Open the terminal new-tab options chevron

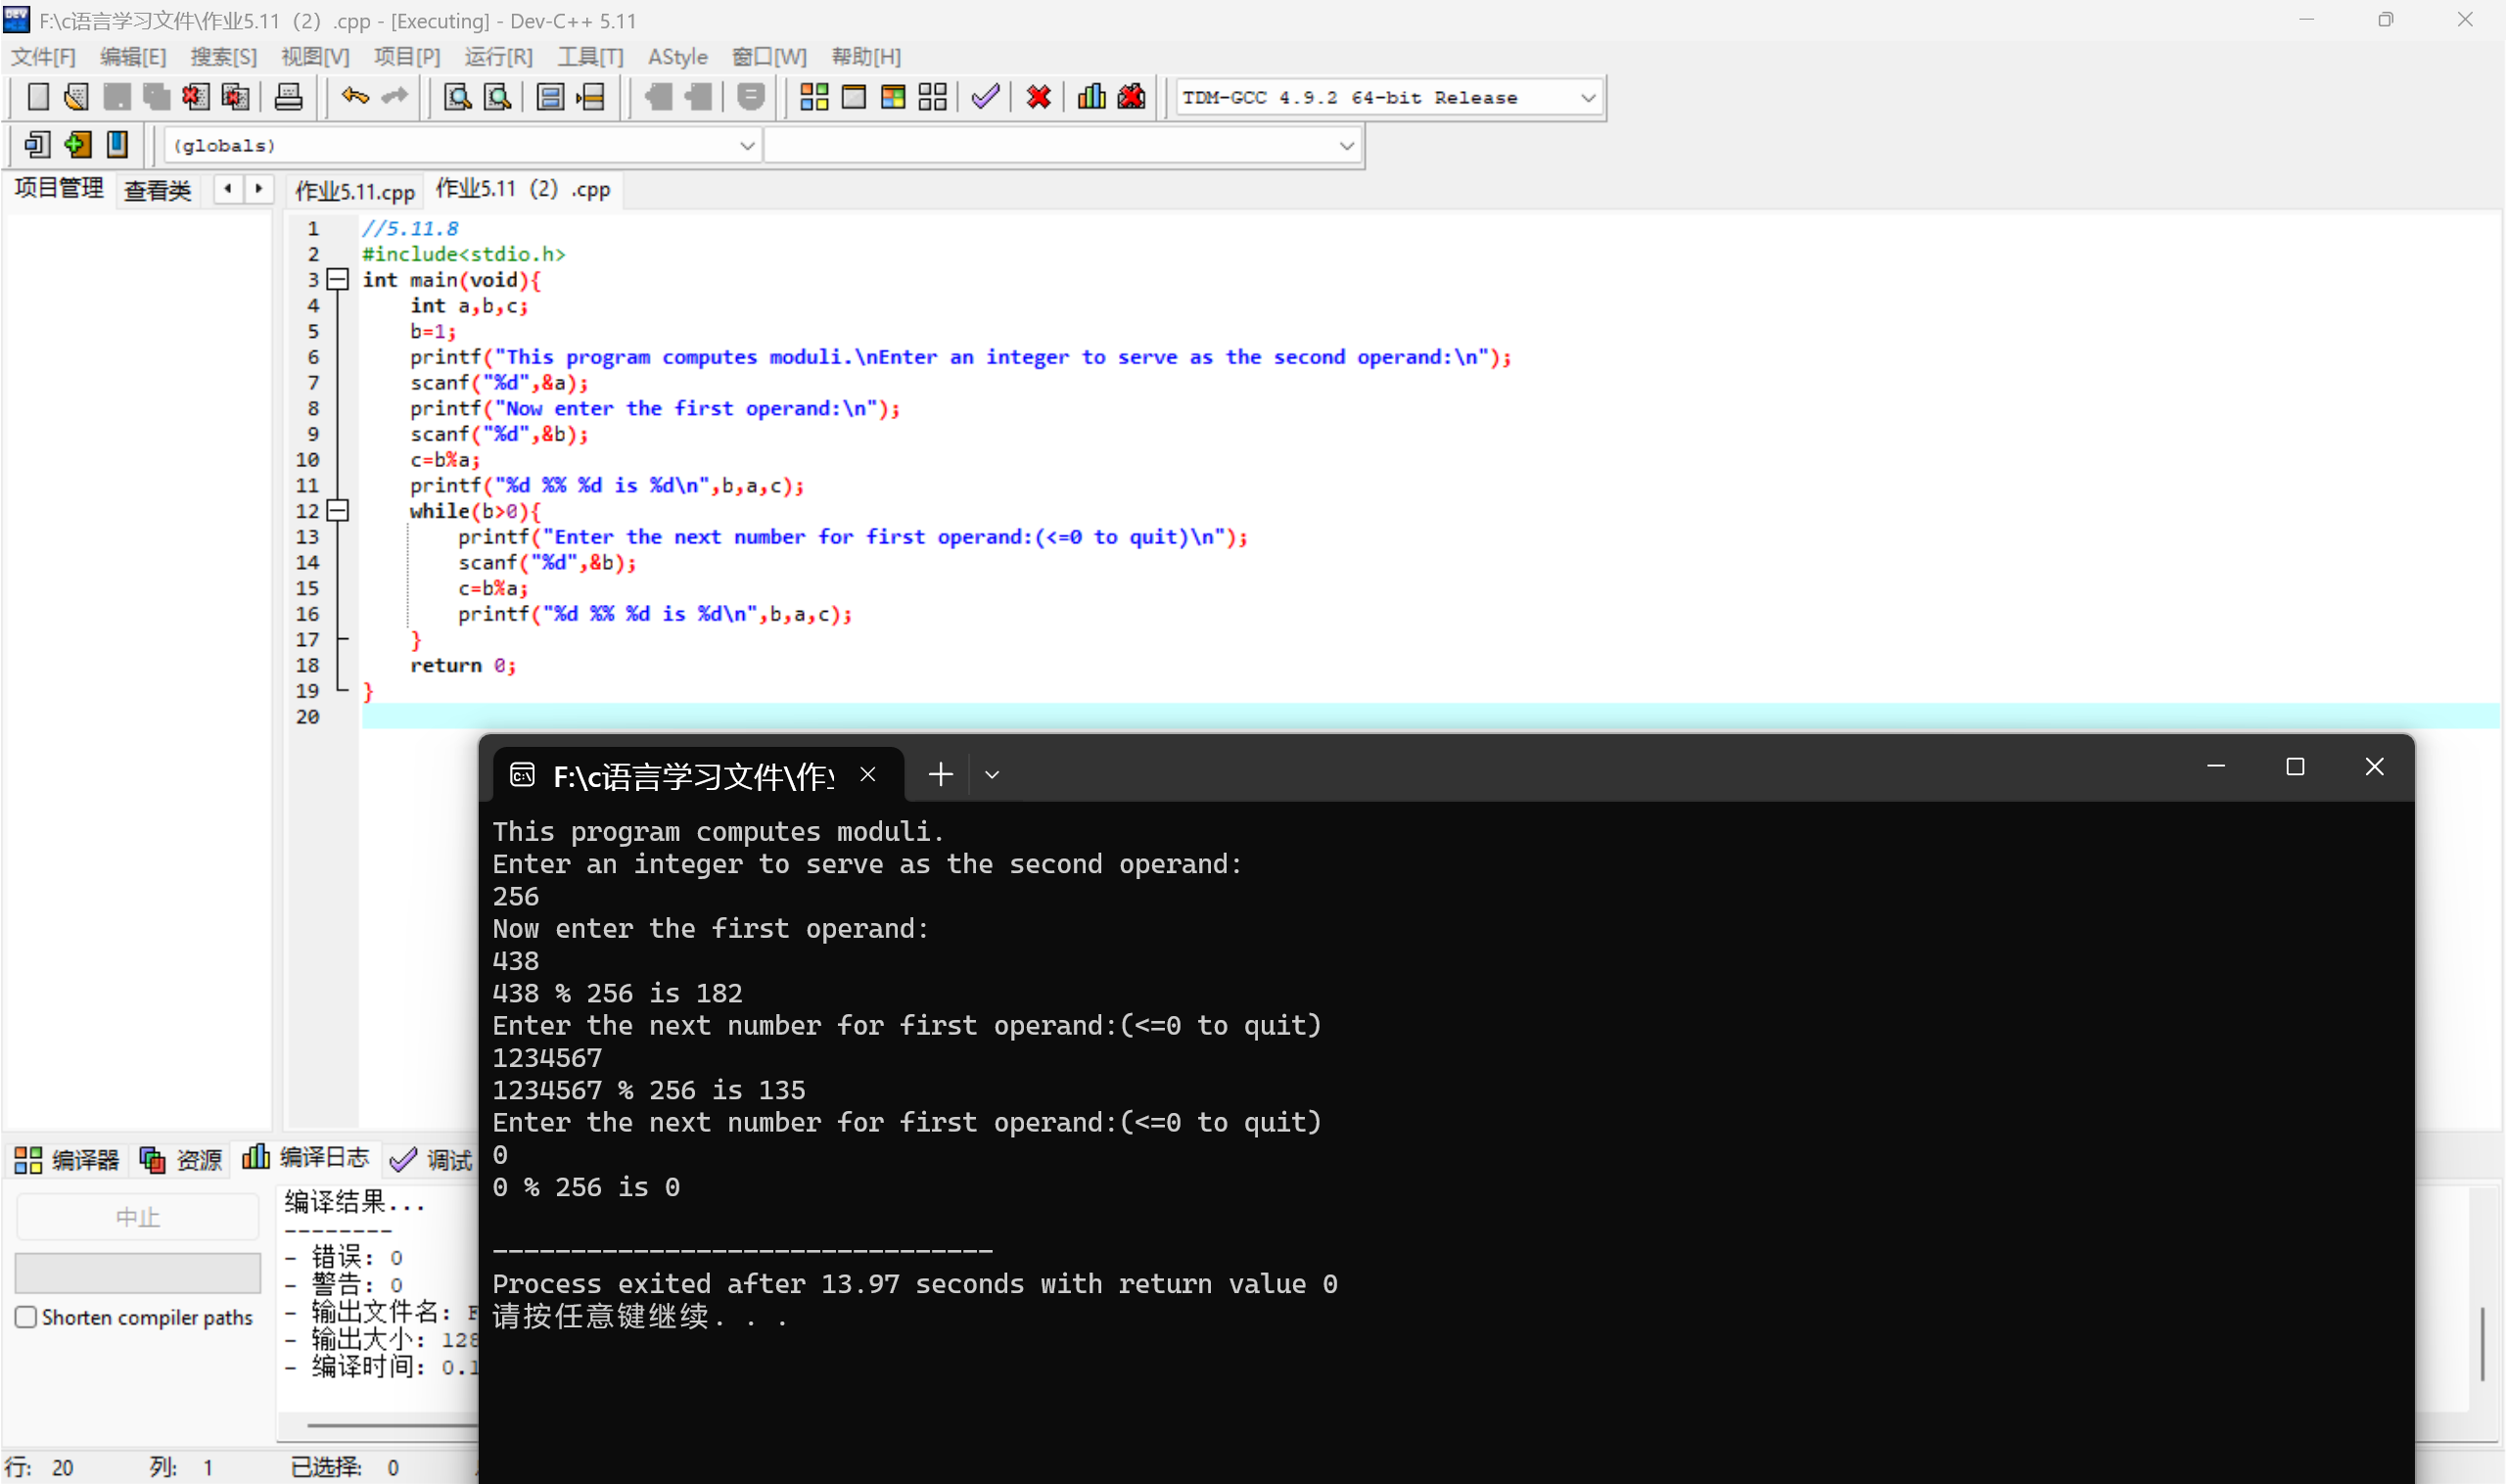[x=991, y=775]
